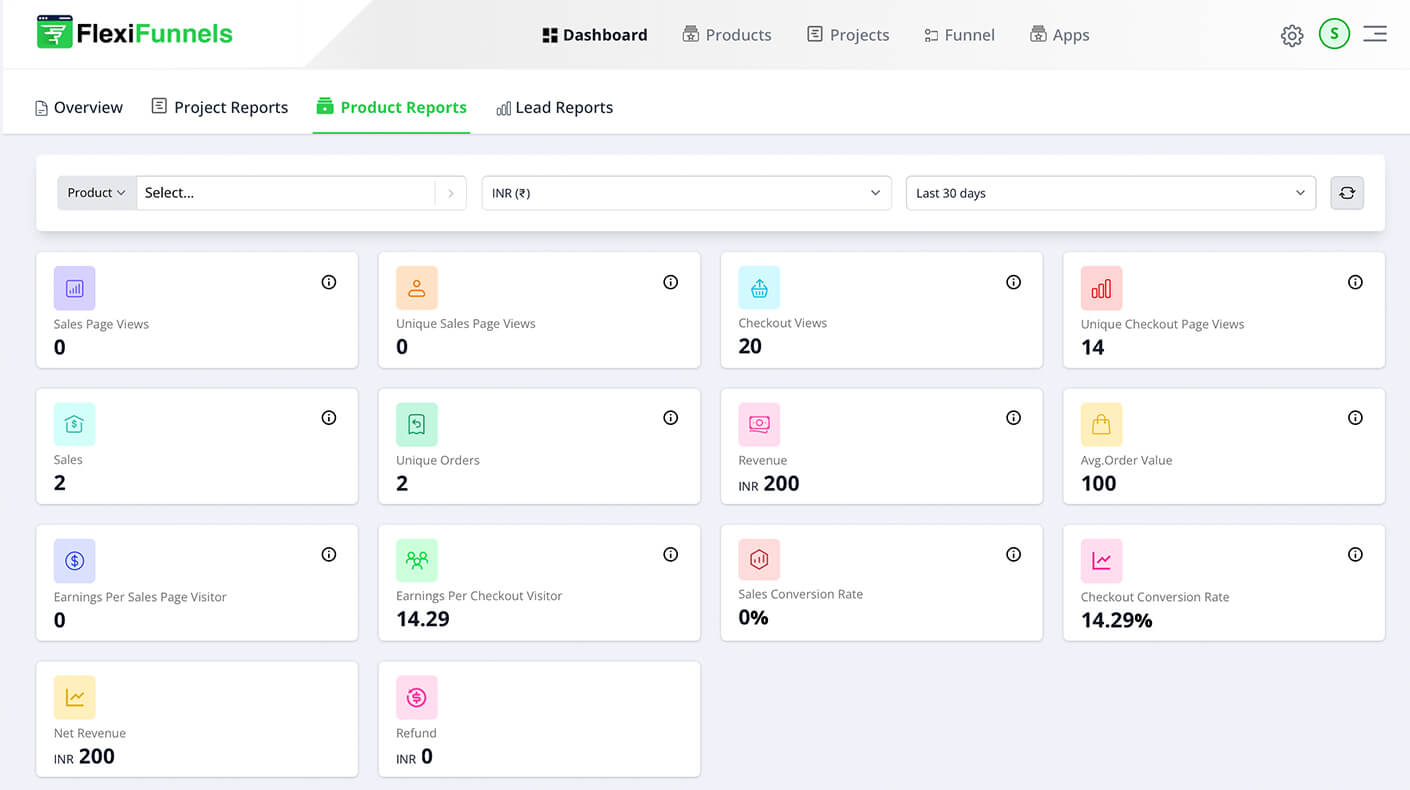Click info icon on Revenue card
Image resolution: width=1410 pixels, height=790 pixels.
(1013, 418)
